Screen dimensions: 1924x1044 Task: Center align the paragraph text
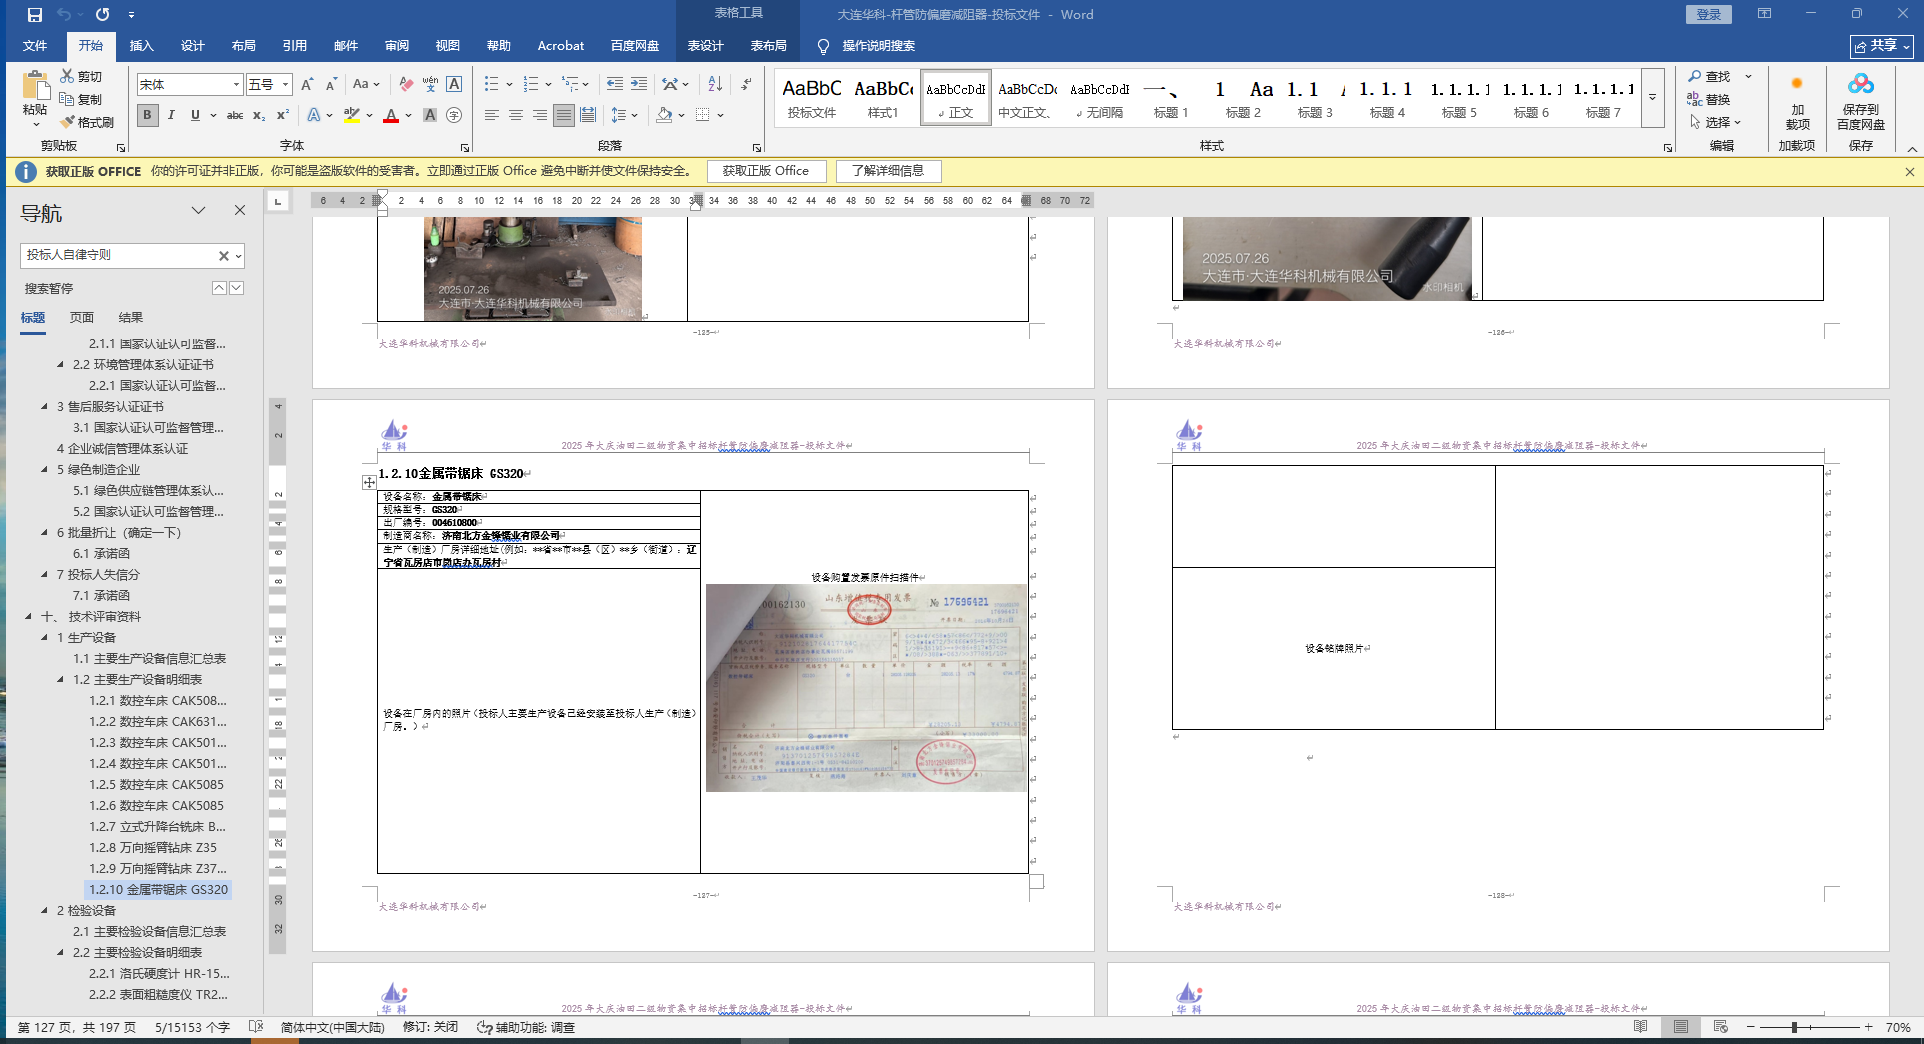516,115
